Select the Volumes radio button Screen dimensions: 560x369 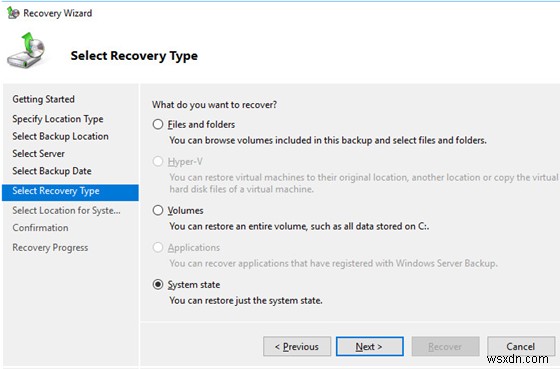pyautogui.click(x=158, y=210)
